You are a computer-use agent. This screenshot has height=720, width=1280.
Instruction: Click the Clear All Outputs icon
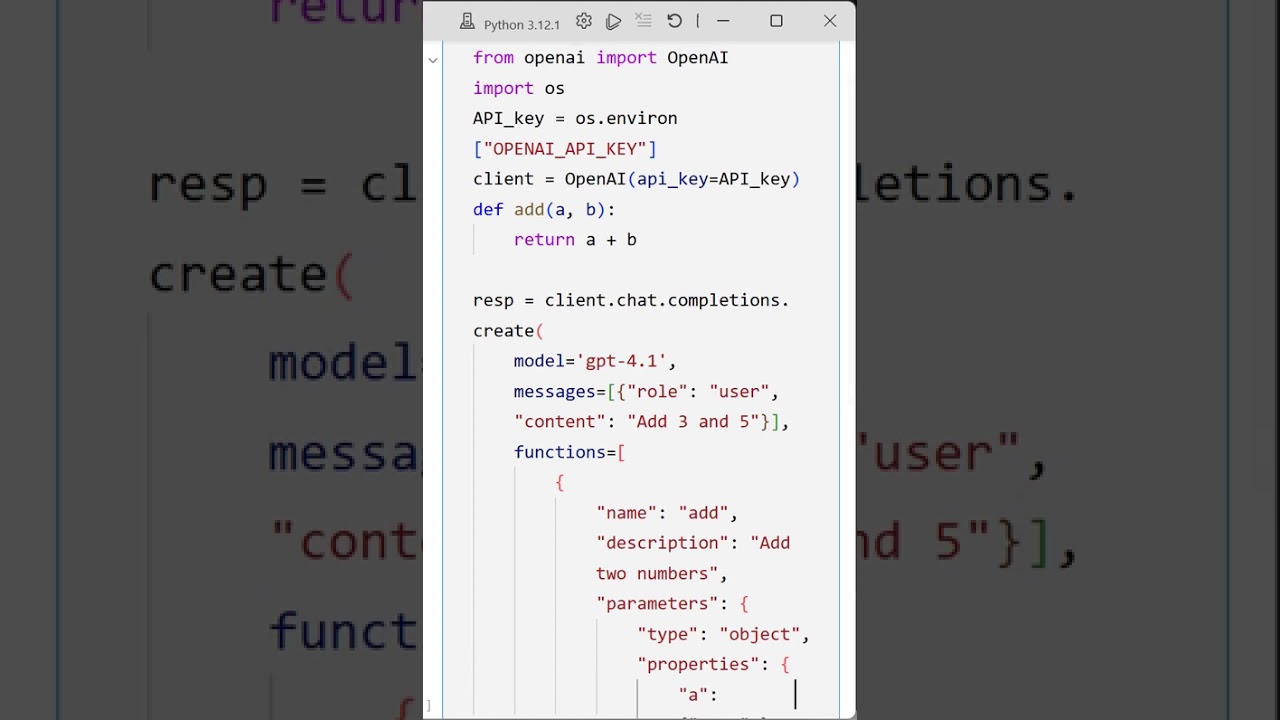643,21
